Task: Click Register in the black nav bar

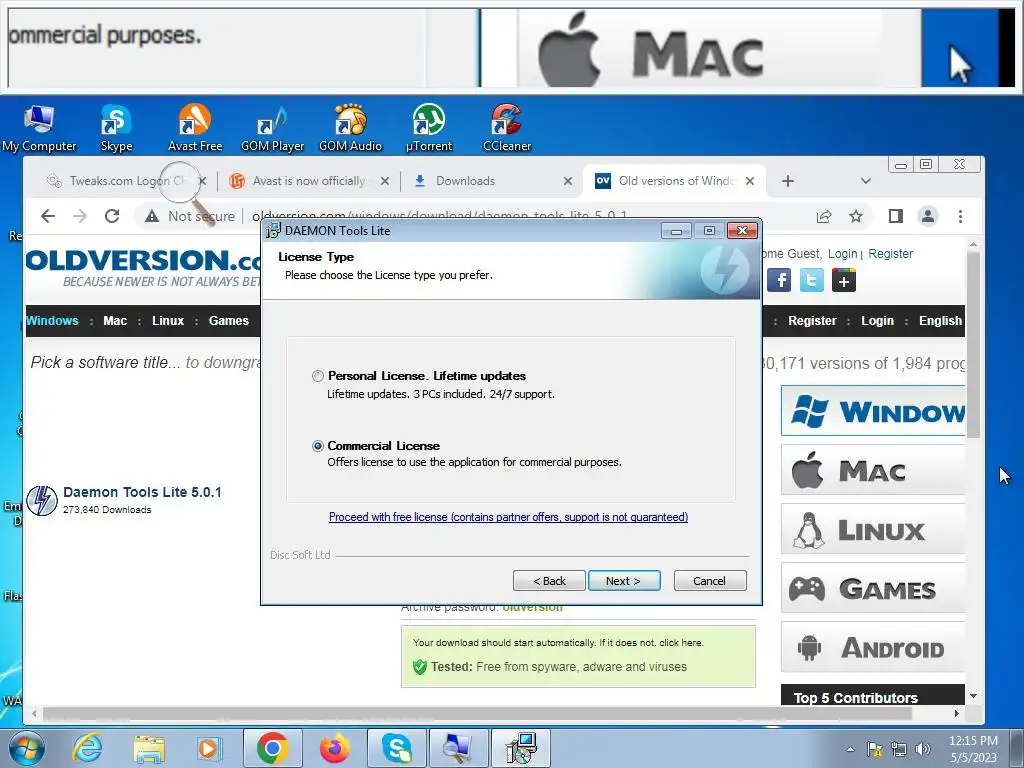Action: click(812, 321)
